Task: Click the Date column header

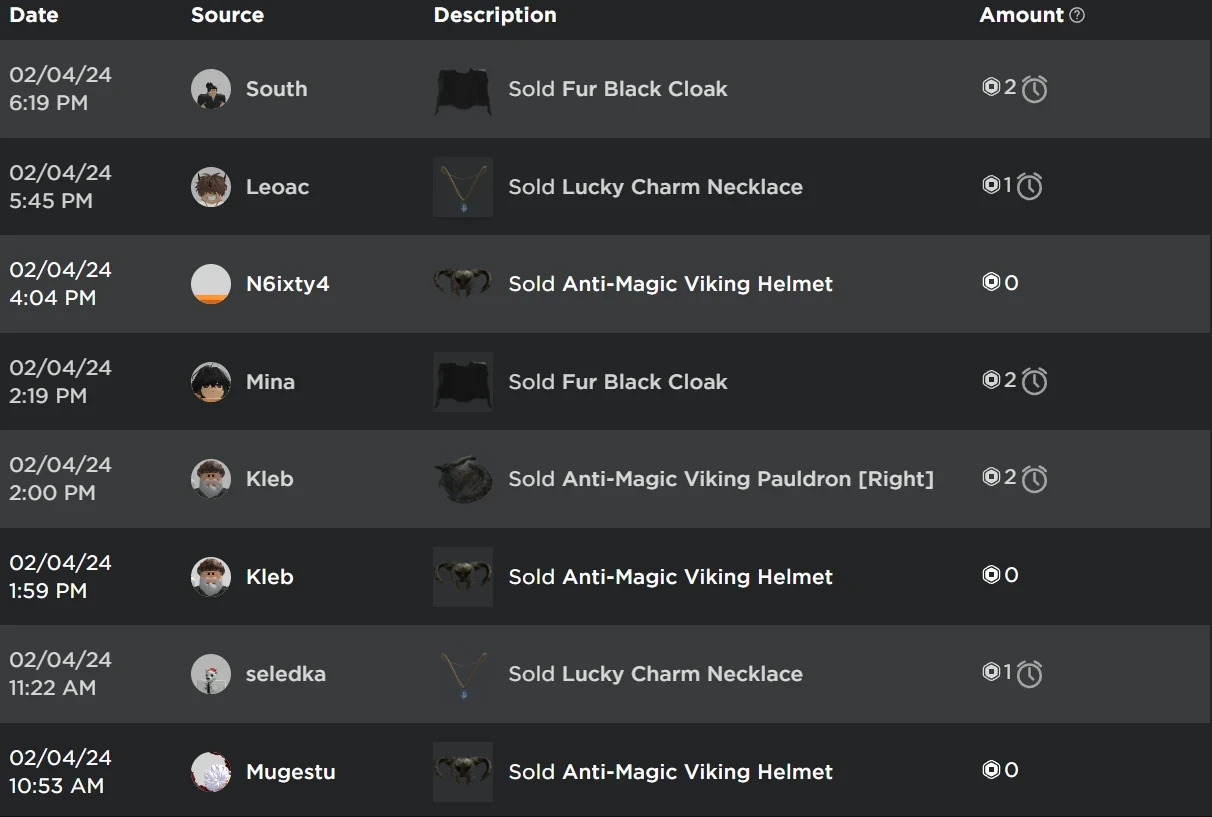Action: pyautogui.click(x=33, y=15)
